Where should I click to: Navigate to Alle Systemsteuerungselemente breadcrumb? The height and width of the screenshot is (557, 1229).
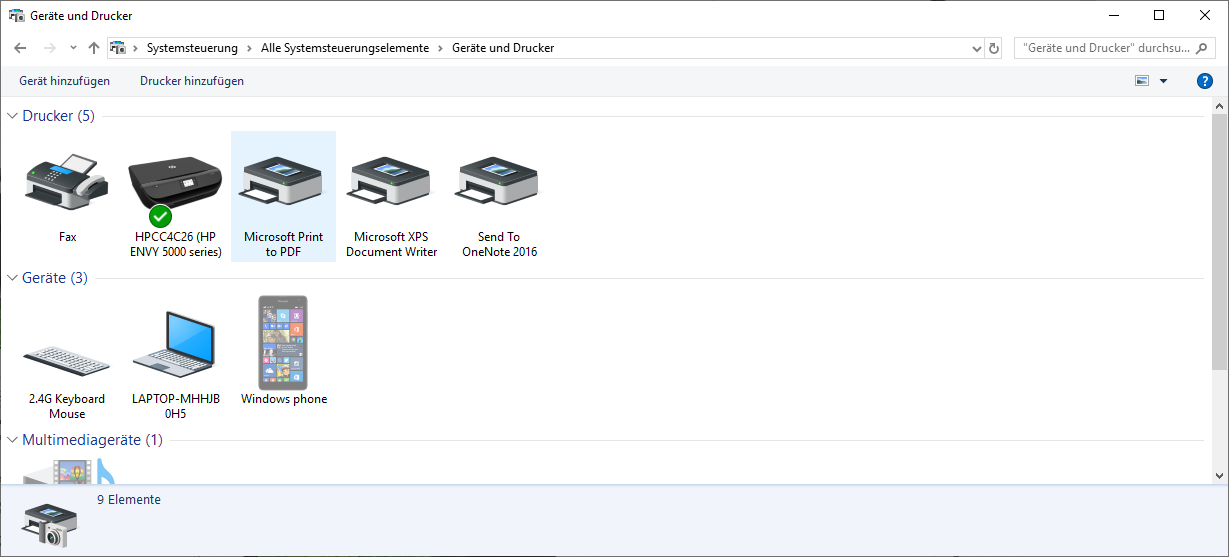pyautogui.click(x=345, y=48)
